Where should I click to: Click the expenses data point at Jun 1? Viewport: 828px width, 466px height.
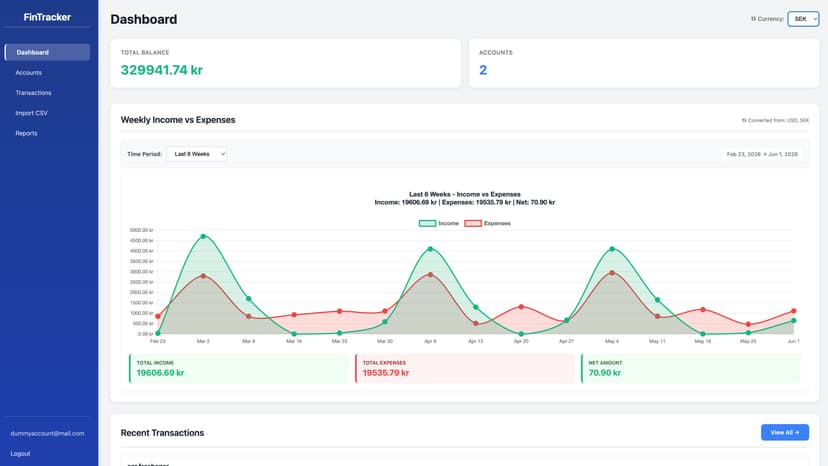click(x=794, y=311)
